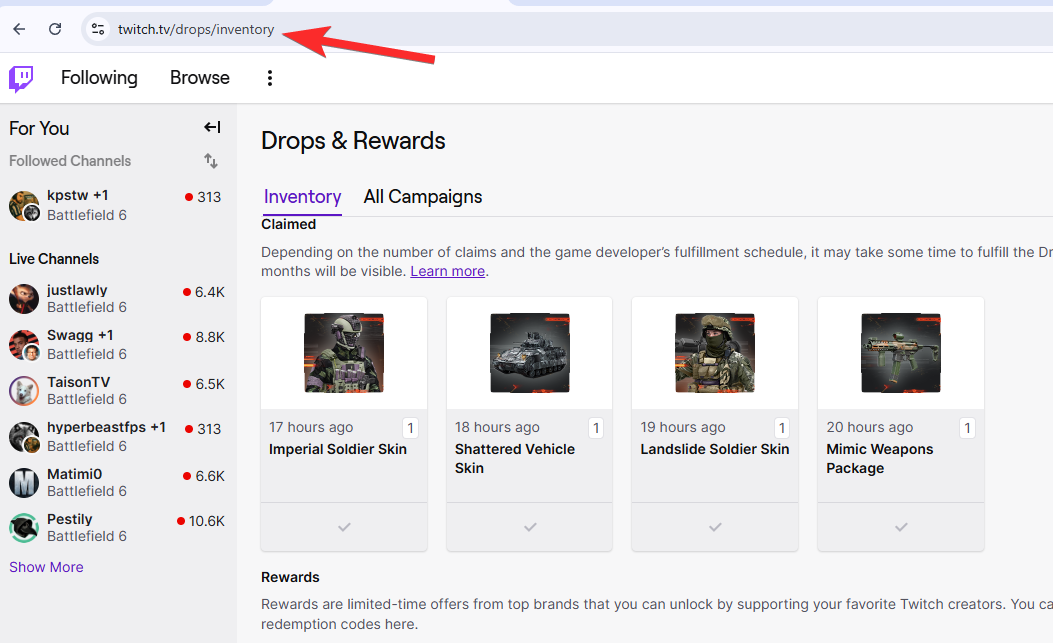Select Matimi0 channel name
1053x643 pixels.
click(x=75, y=474)
